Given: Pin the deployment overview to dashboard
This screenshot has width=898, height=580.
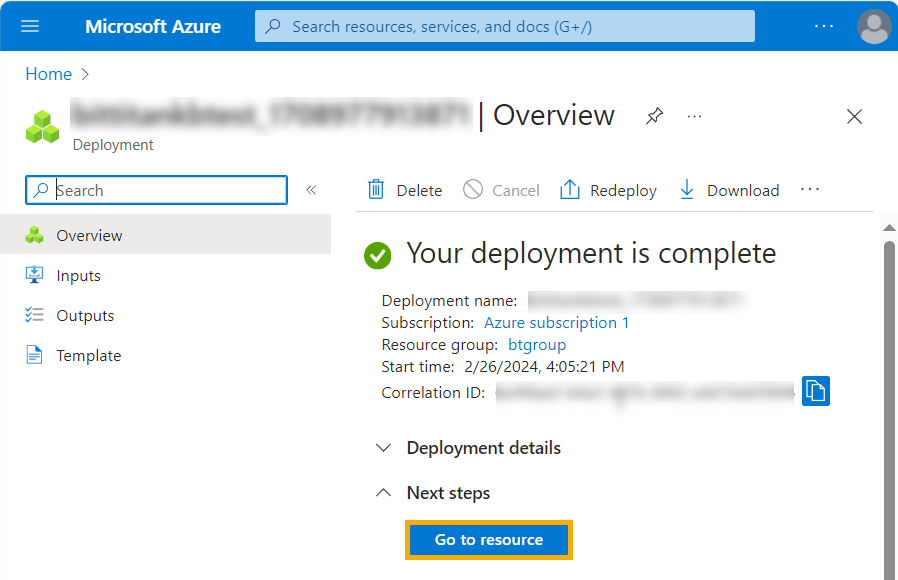Looking at the screenshot, I should (654, 116).
